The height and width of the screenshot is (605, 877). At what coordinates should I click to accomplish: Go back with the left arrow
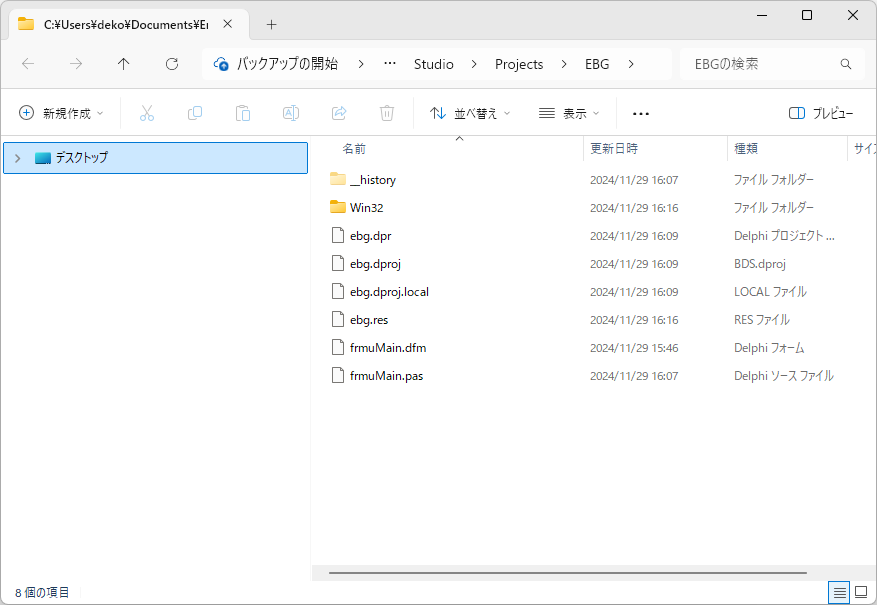pos(28,64)
